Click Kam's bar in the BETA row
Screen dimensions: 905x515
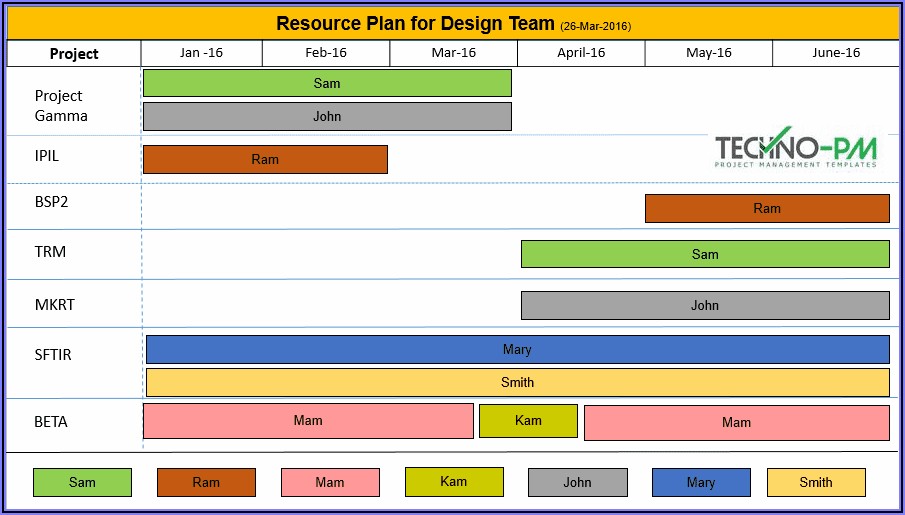528,421
